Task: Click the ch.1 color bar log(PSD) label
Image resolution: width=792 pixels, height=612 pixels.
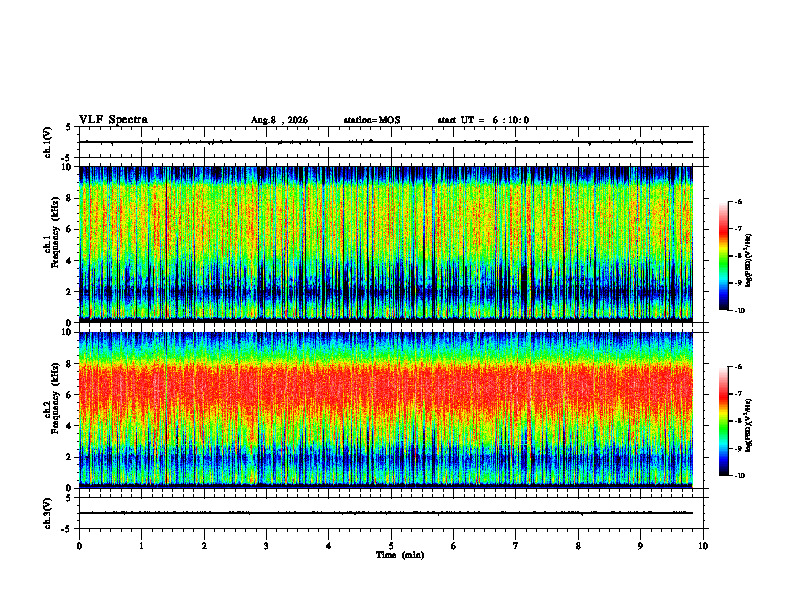Action: [x=748, y=261]
